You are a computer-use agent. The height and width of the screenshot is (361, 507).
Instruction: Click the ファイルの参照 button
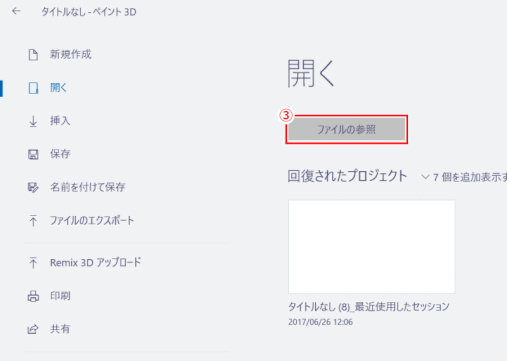347,130
